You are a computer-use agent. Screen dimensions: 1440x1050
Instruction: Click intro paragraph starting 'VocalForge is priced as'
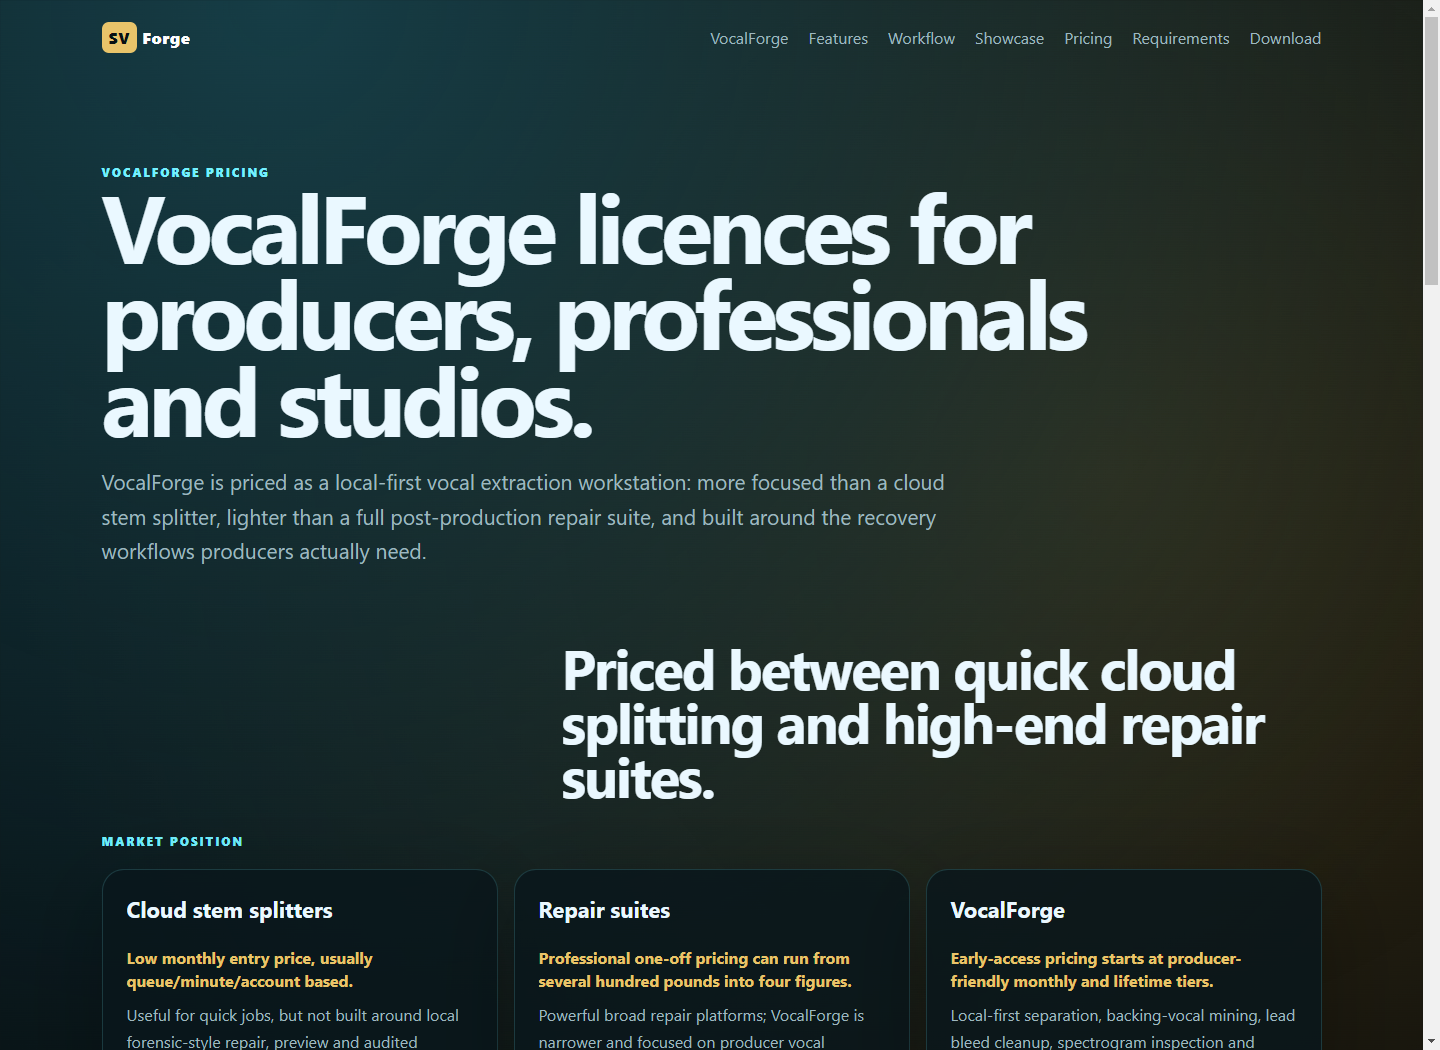(523, 517)
